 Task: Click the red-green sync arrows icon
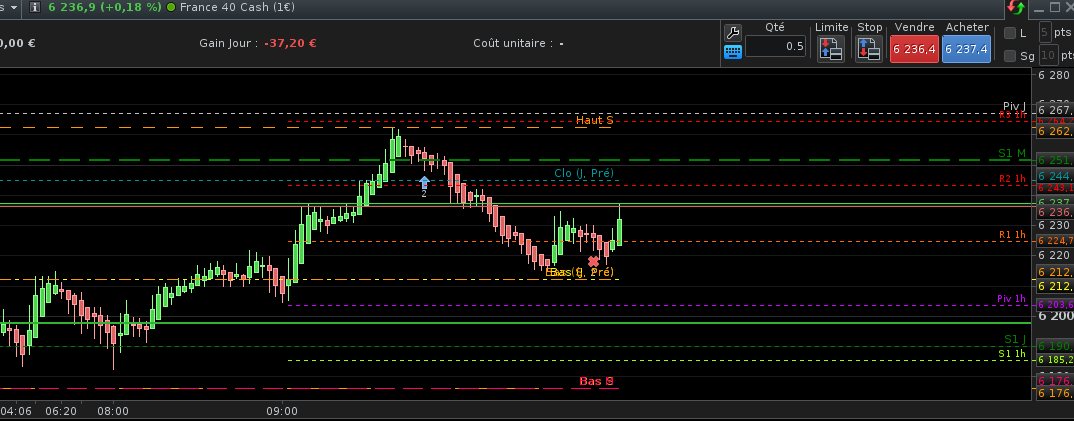[x=1016, y=8]
